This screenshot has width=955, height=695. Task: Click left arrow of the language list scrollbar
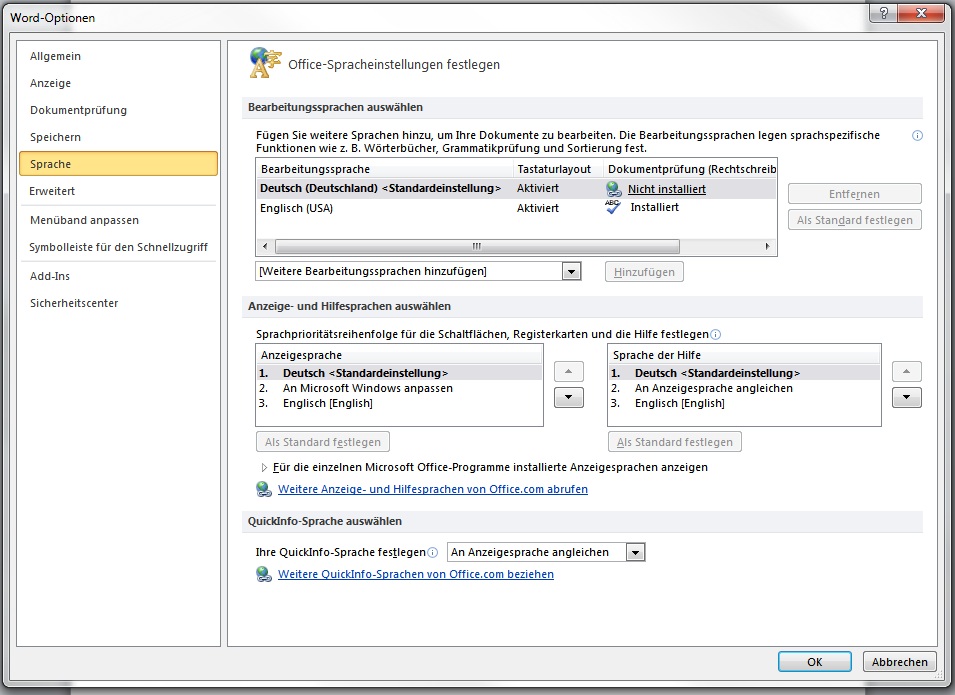click(265, 247)
